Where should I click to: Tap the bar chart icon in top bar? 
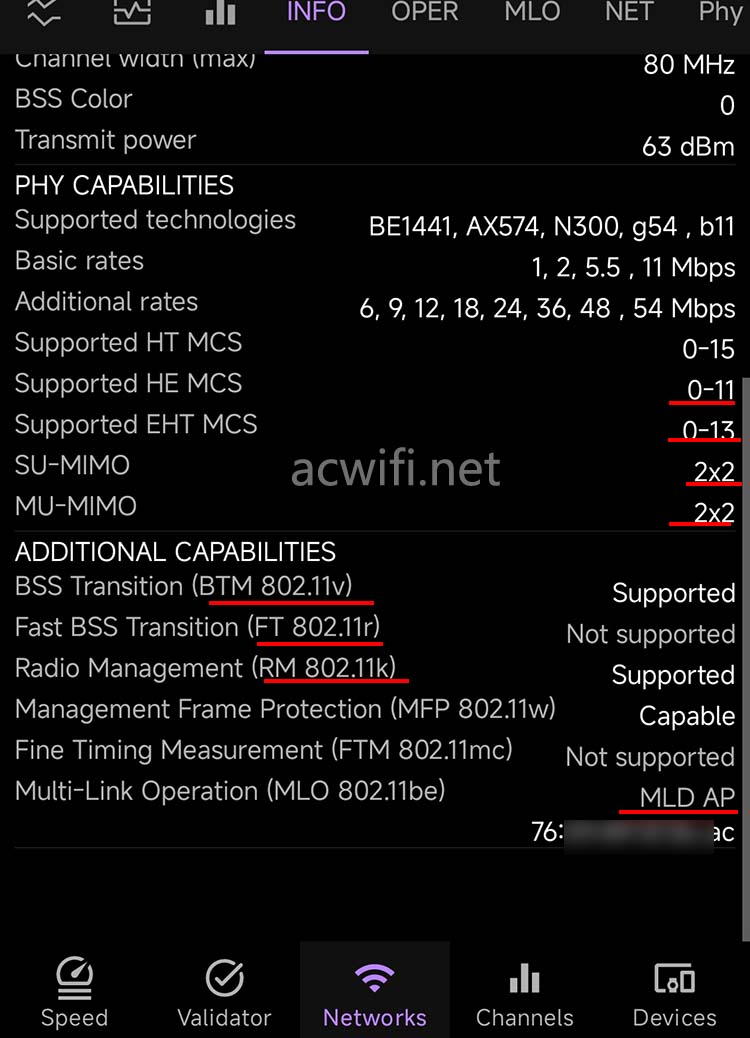click(x=220, y=13)
